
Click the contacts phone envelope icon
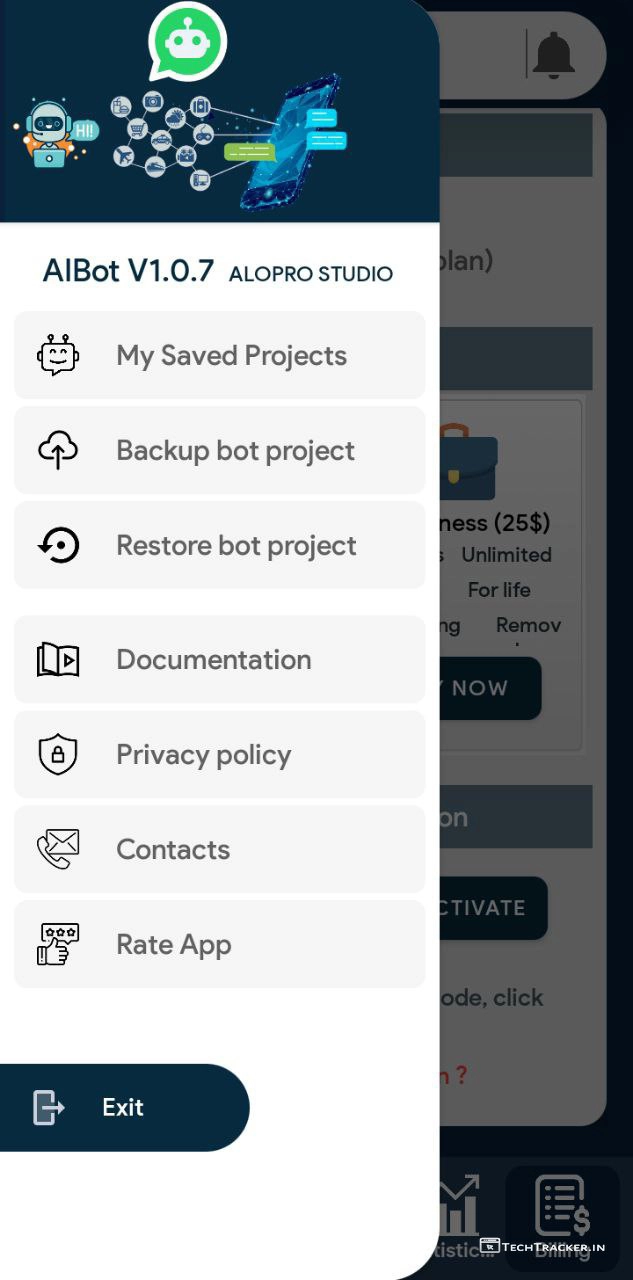[58, 850]
